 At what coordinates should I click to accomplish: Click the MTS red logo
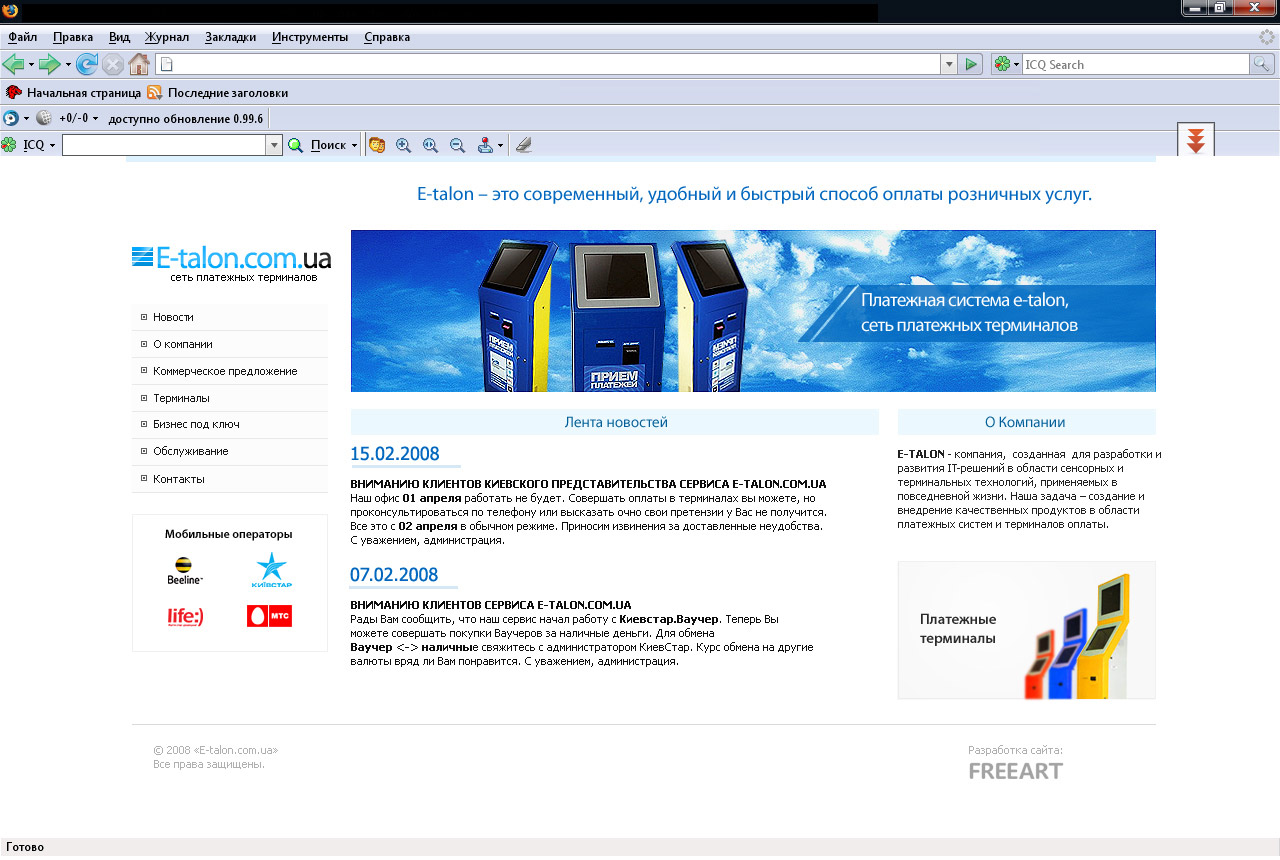269,616
